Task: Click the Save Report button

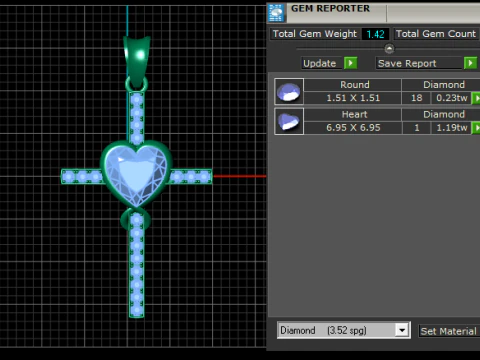Action: [x=419, y=63]
